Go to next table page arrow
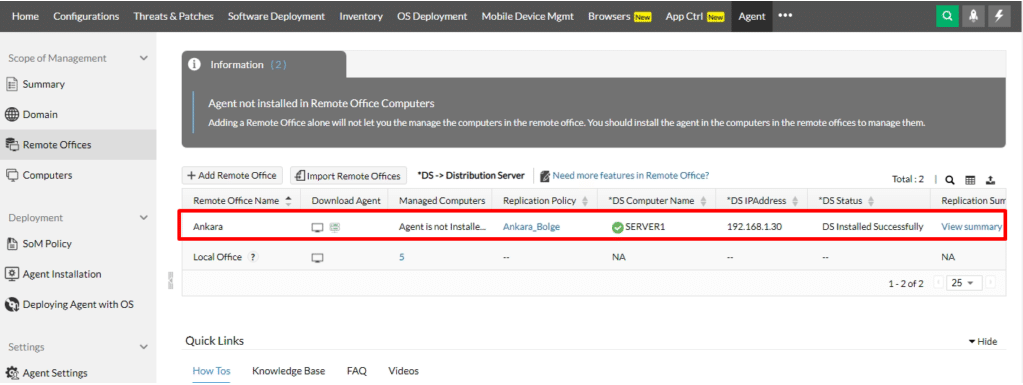The height and width of the screenshot is (385, 1023). click(x=990, y=283)
